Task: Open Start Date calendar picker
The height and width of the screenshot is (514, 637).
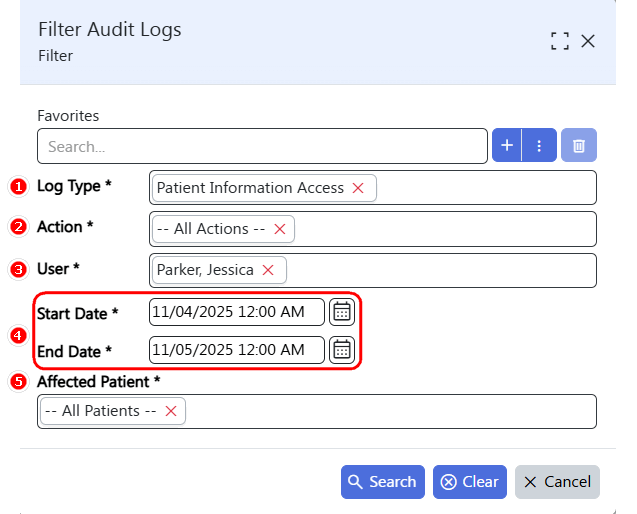Action: pyautogui.click(x=342, y=312)
